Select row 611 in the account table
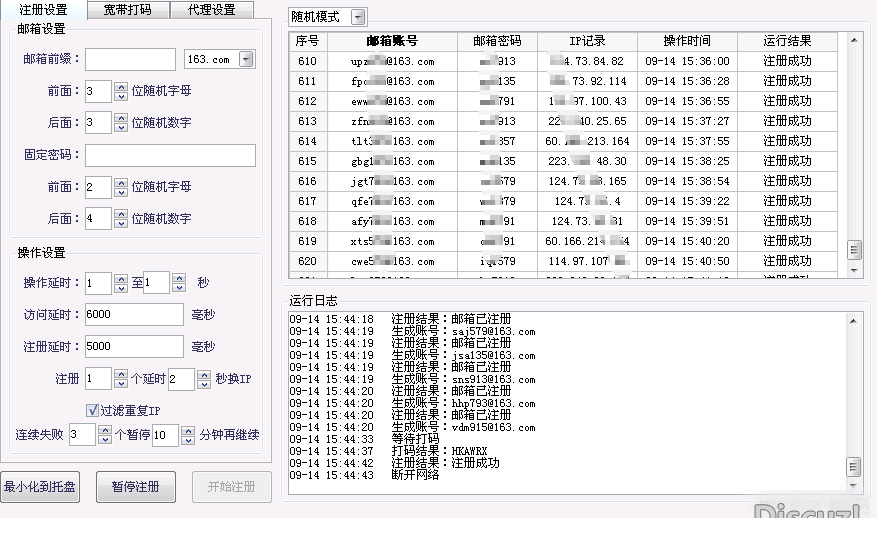The image size is (877, 541). pyautogui.click(x=563, y=81)
